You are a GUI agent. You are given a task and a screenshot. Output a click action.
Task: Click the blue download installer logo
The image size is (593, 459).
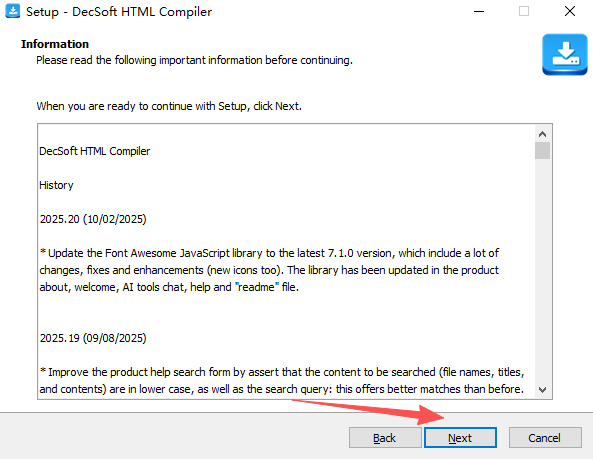pos(565,54)
